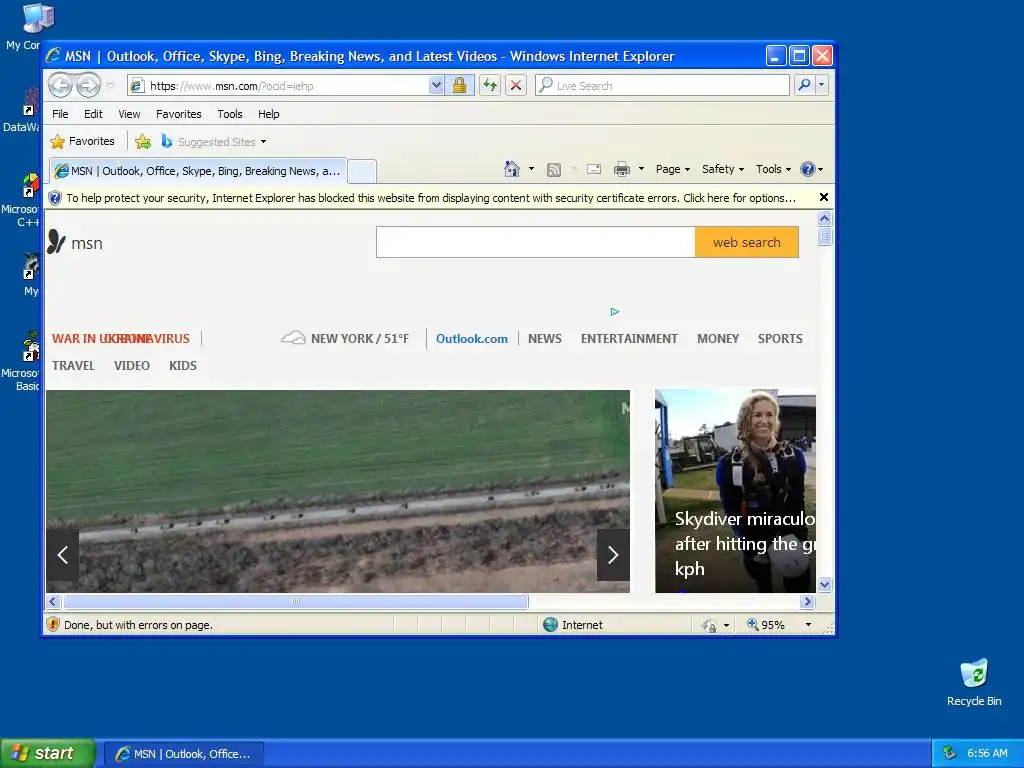
Task: Click the vertical scrollbar down arrow
Action: pos(825,584)
